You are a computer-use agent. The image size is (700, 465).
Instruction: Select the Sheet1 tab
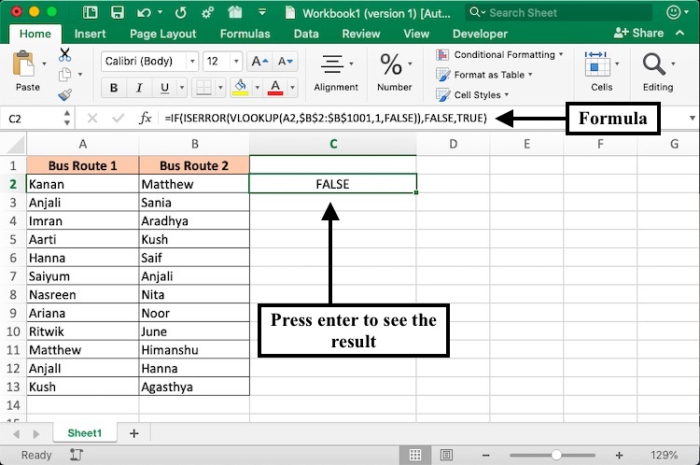point(84,433)
